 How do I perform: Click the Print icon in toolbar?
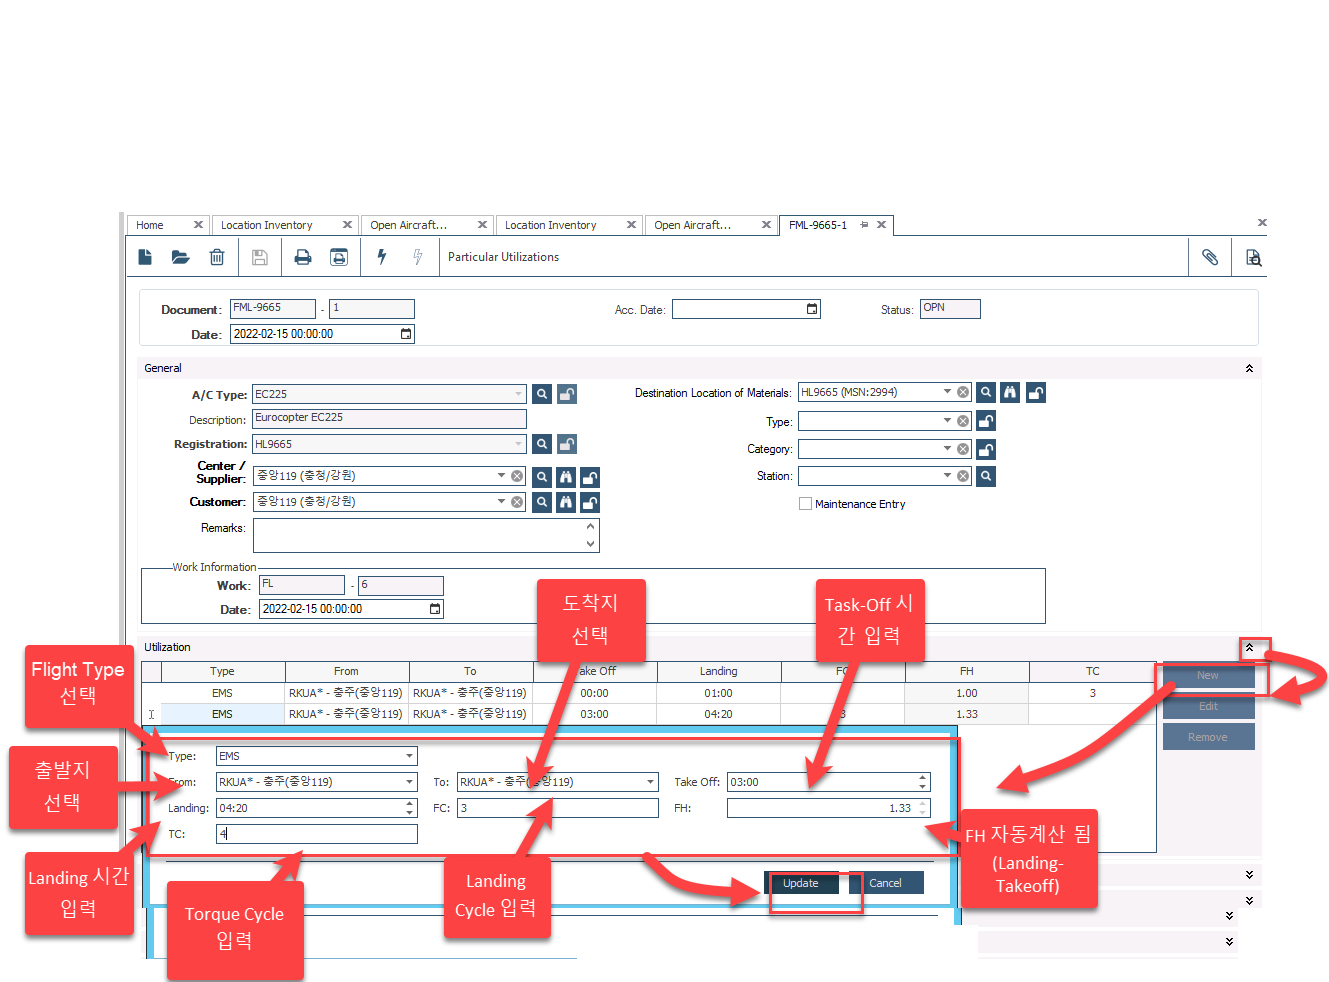pyautogui.click(x=302, y=258)
